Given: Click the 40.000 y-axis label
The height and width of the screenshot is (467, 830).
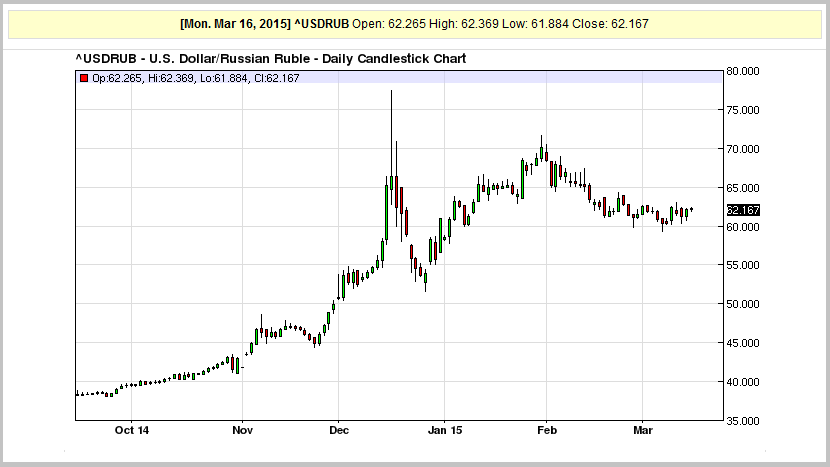Looking at the screenshot, I should point(743,382).
